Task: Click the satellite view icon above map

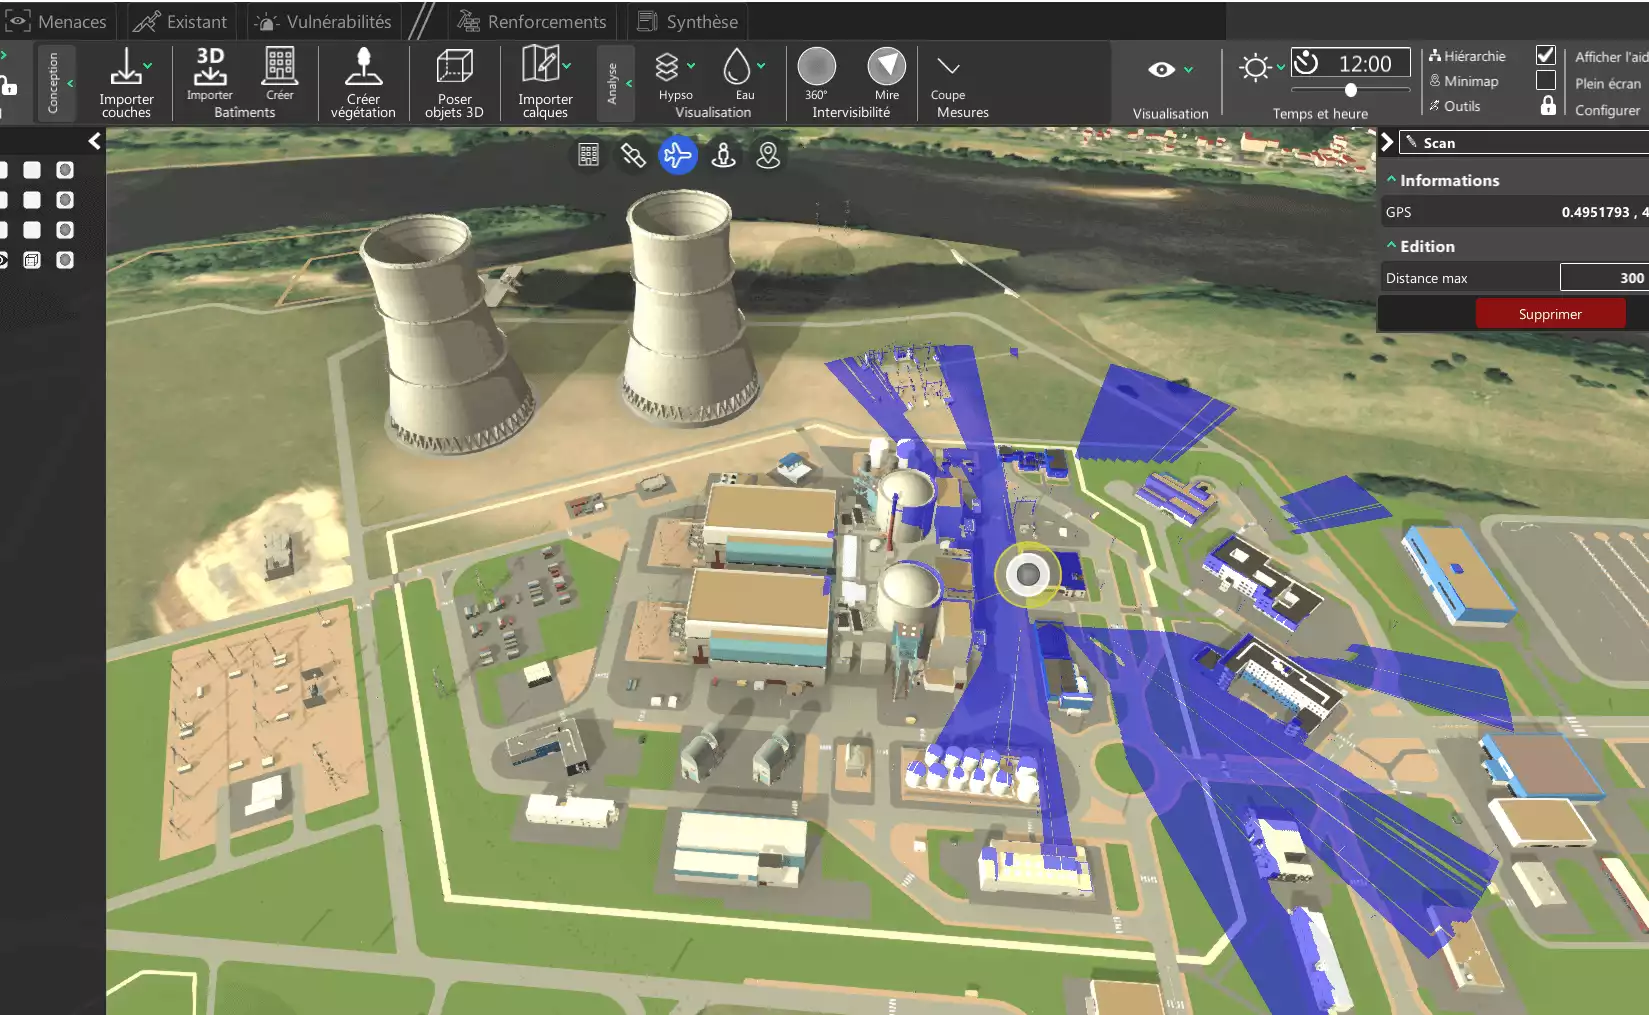Action: pos(633,155)
